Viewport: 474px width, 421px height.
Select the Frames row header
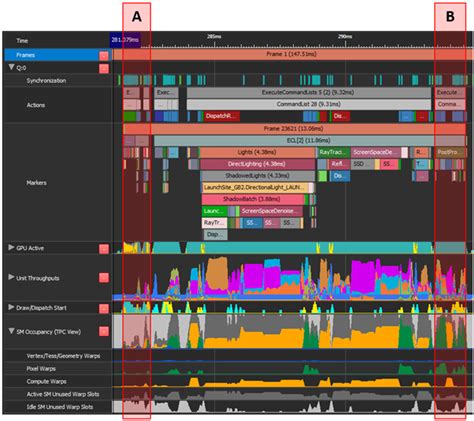[51, 55]
